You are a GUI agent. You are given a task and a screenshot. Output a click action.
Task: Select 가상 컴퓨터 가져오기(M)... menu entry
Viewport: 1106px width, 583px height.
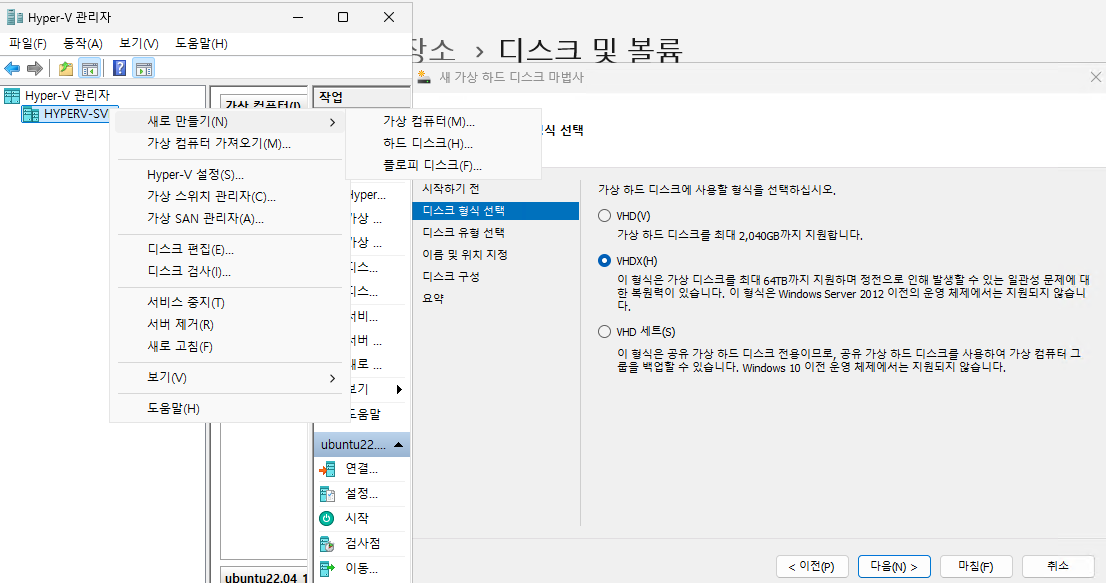pyautogui.click(x=229, y=143)
